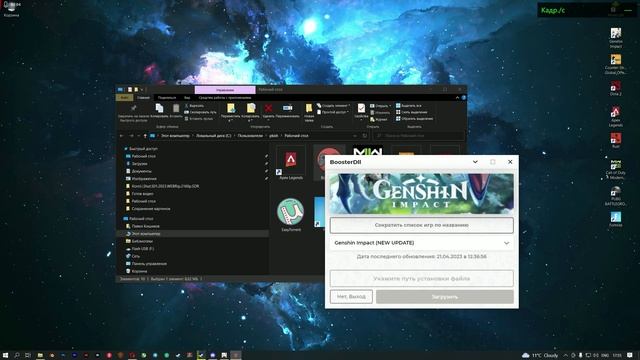This screenshot has width=640, height=360.
Task: Click the Explorer refresh button
Action: pos(365,136)
